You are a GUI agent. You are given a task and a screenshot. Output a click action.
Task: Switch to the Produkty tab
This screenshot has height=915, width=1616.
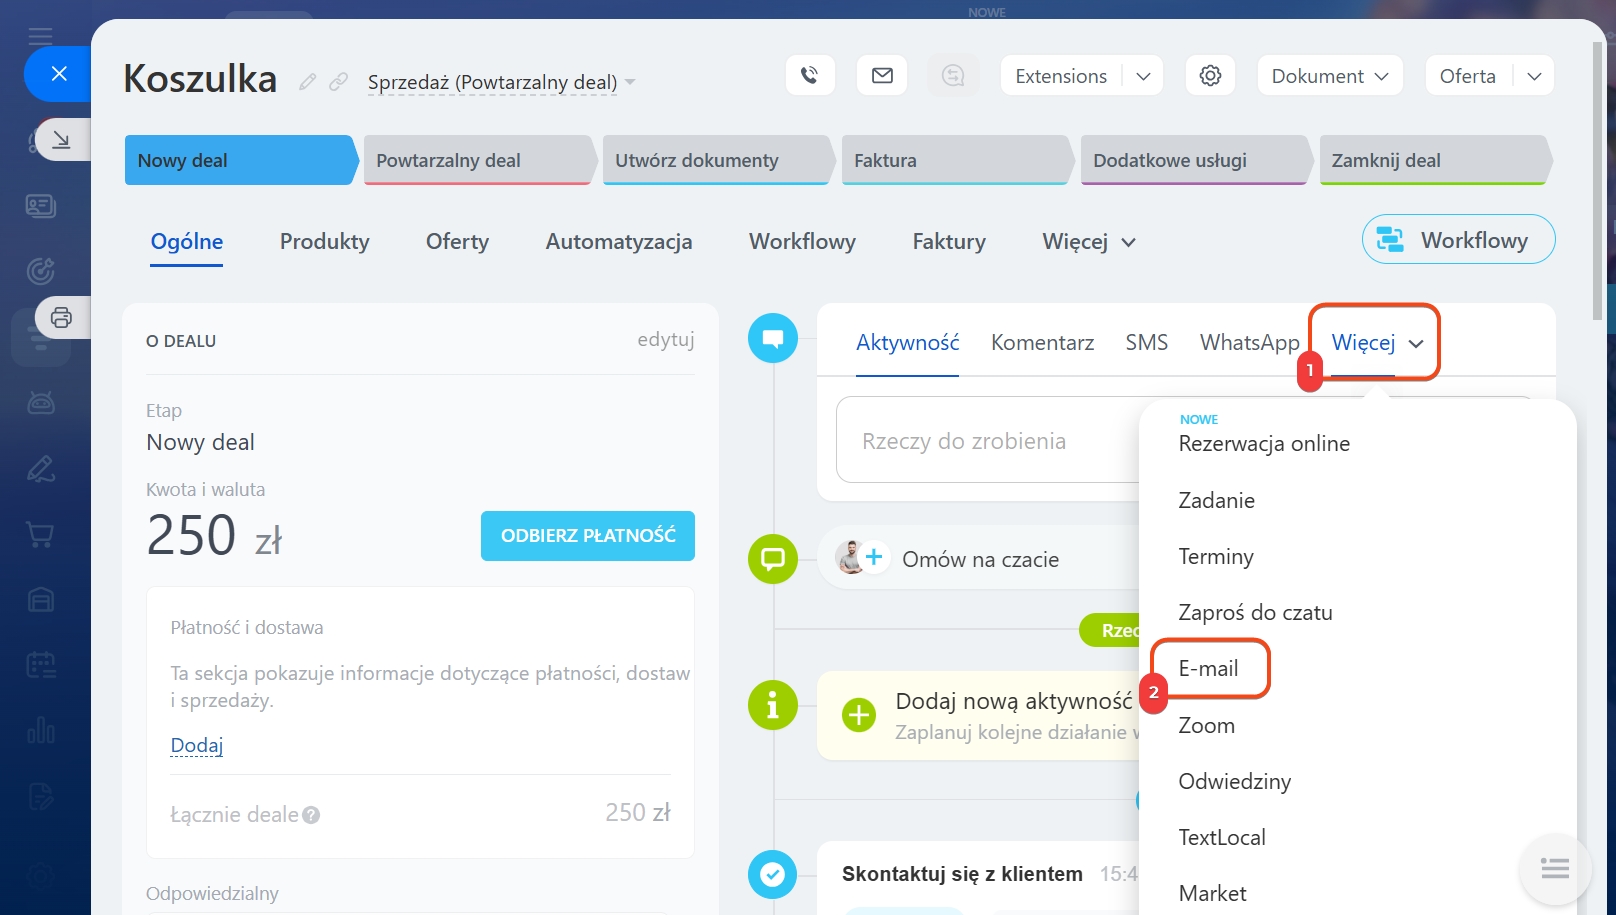point(324,242)
